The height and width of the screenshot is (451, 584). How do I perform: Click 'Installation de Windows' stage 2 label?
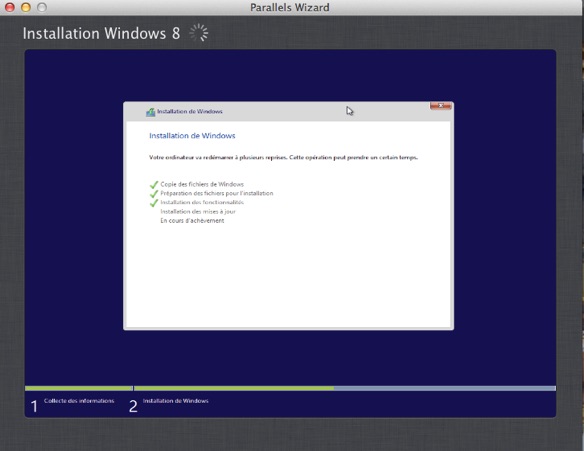(176, 401)
